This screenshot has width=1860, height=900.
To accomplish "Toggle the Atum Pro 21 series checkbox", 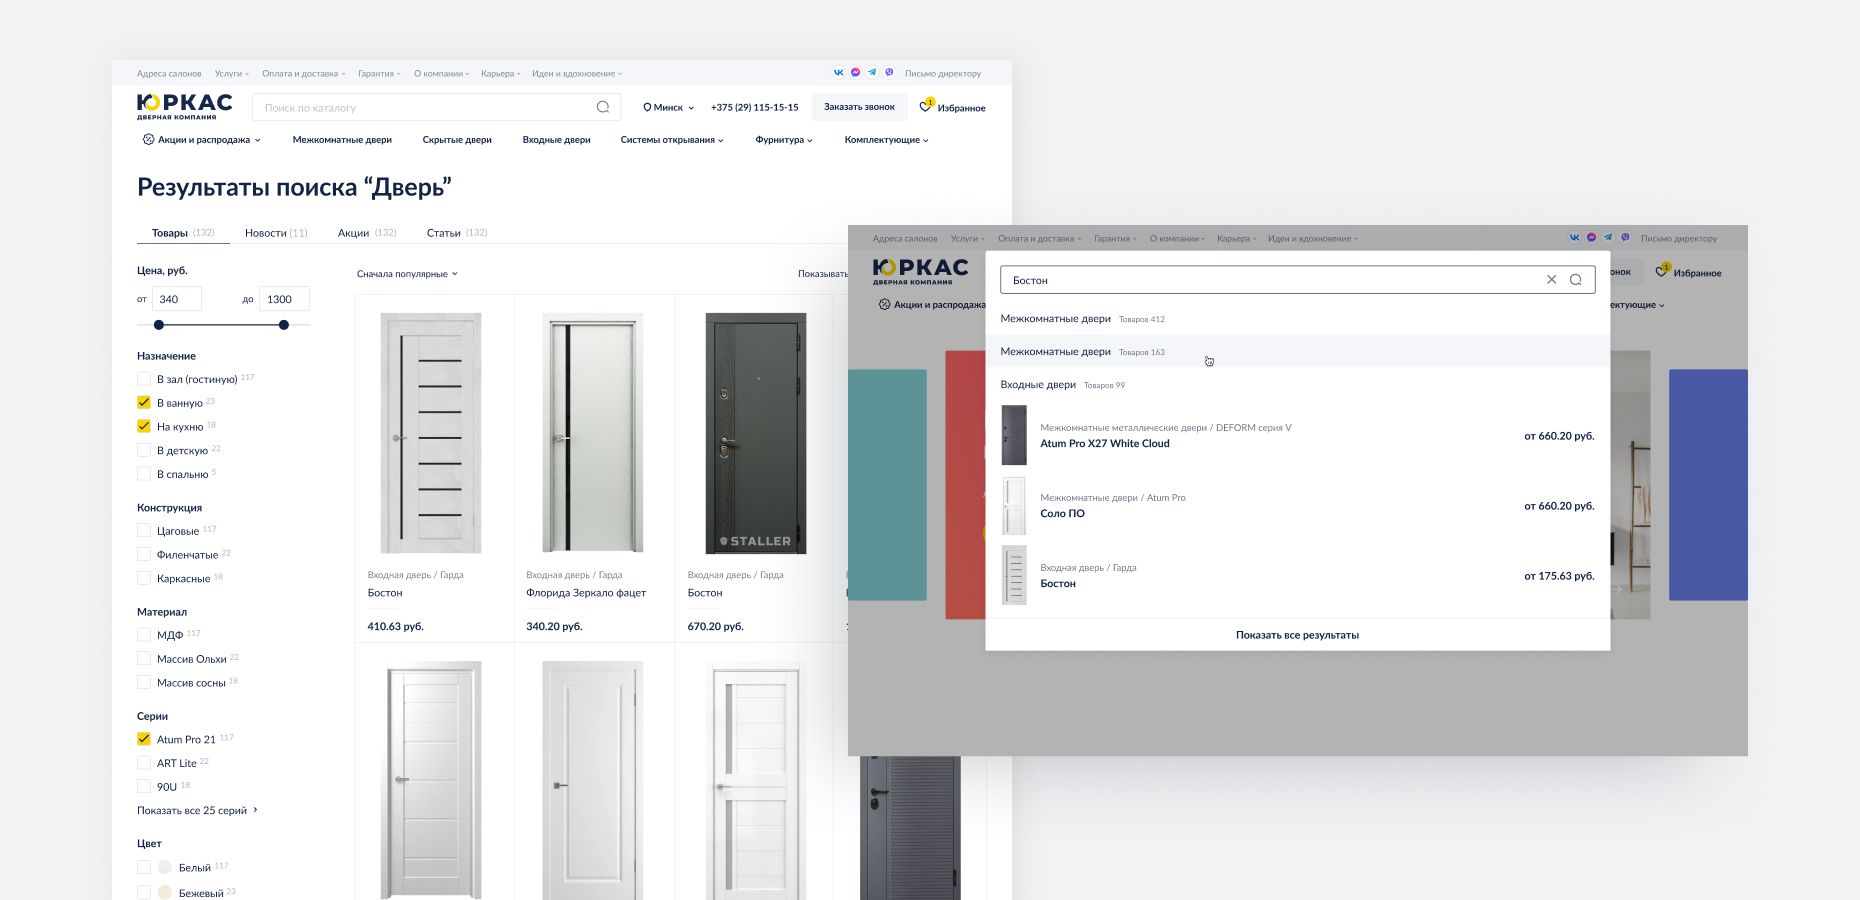I will [144, 739].
